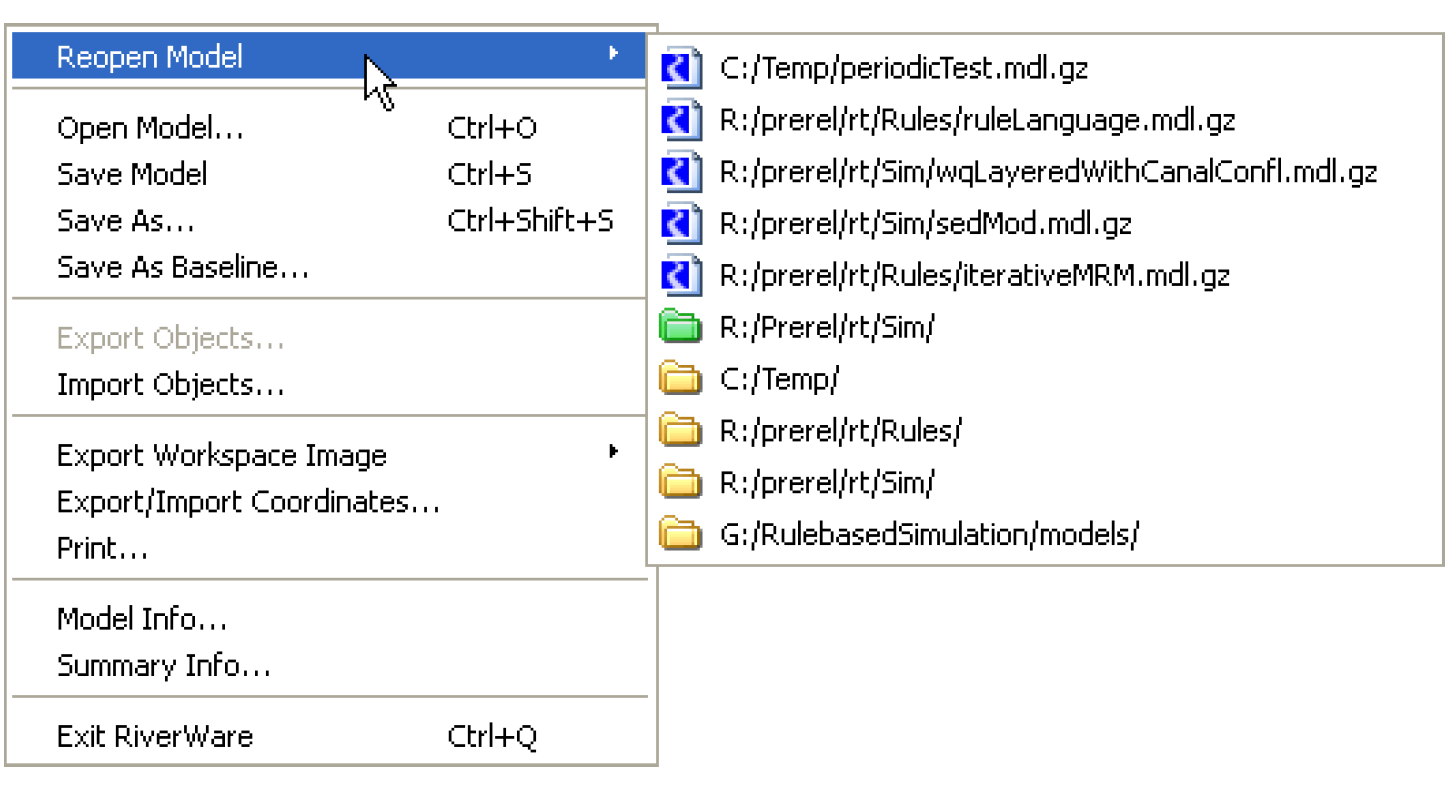Click the ruleLanguage.mdl.gz model file icon
The height and width of the screenshot is (792, 1449).
pyautogui.click(x=682, y=120)
